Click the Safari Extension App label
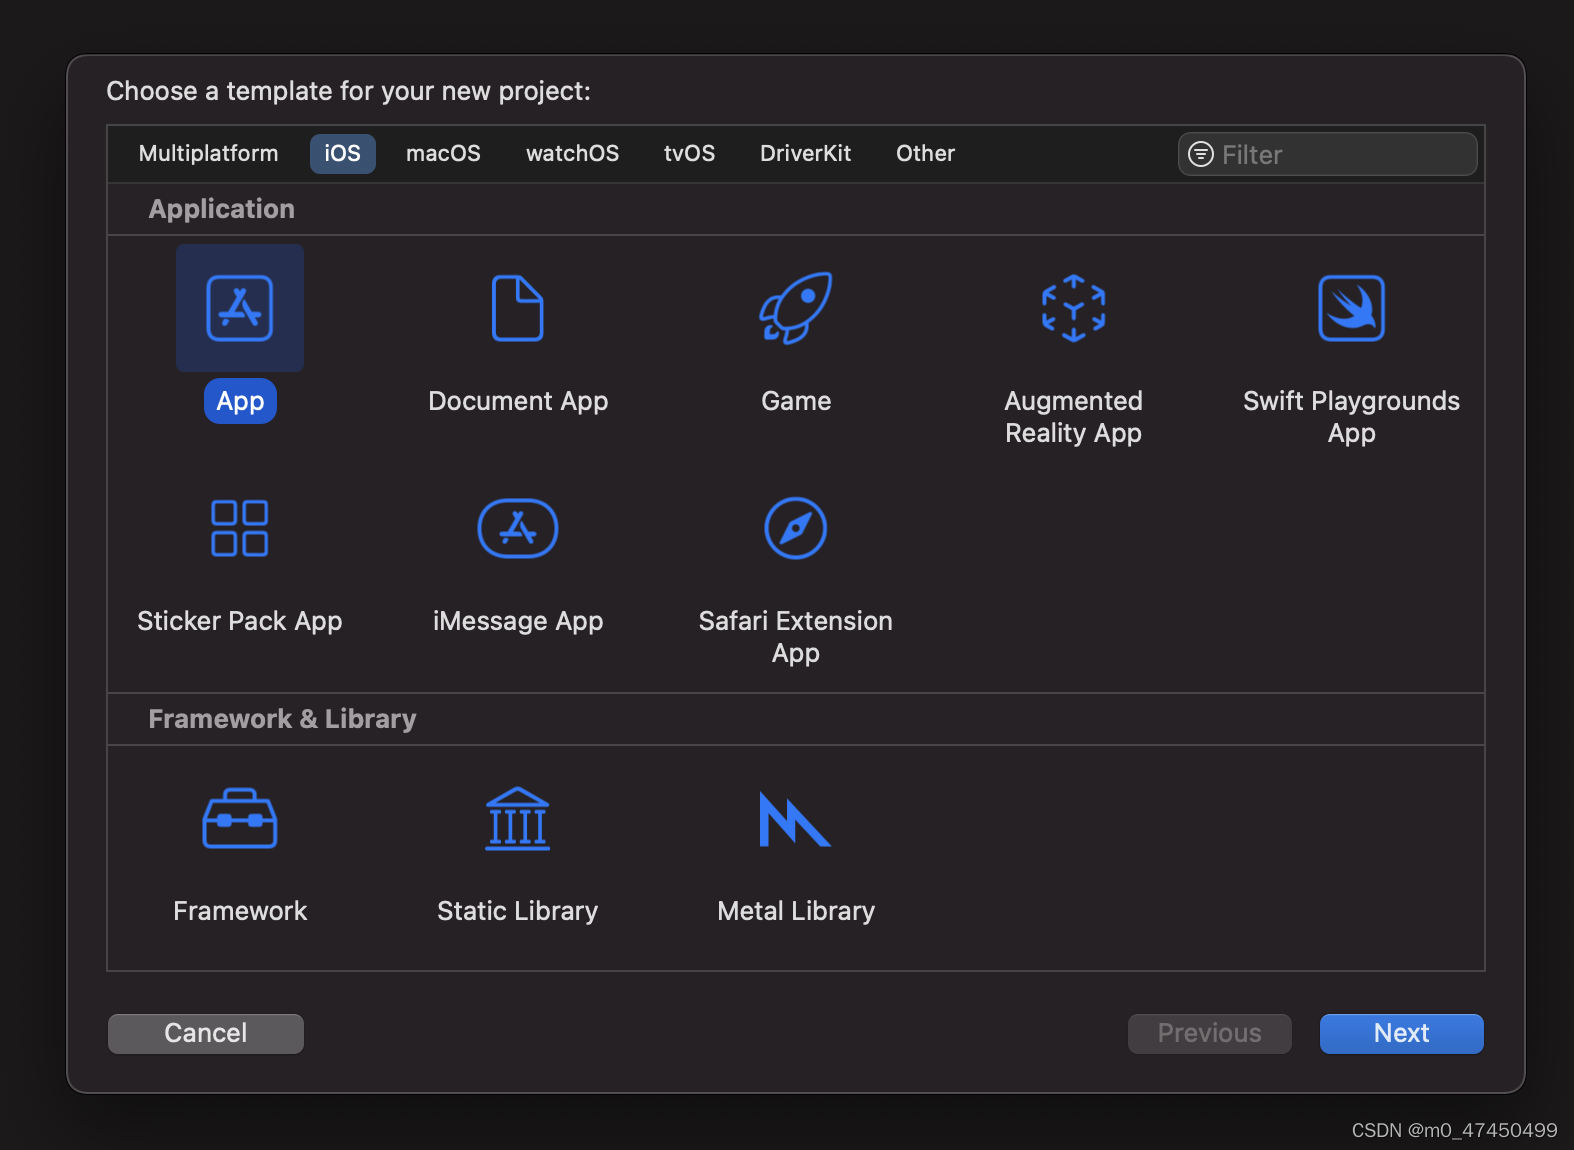This screenshot has height=1150, width=1574. tap(796, 637)
